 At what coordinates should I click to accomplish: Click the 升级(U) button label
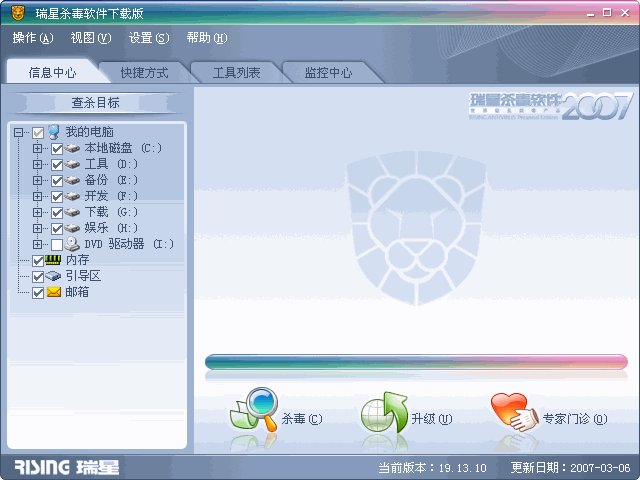click(x=431, y=418)
